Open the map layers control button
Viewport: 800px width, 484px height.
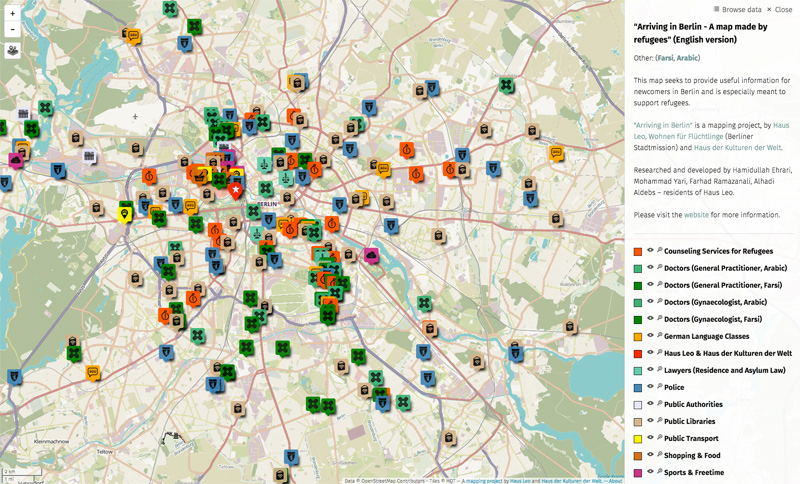pyautogui.click(x=12, y=50)
